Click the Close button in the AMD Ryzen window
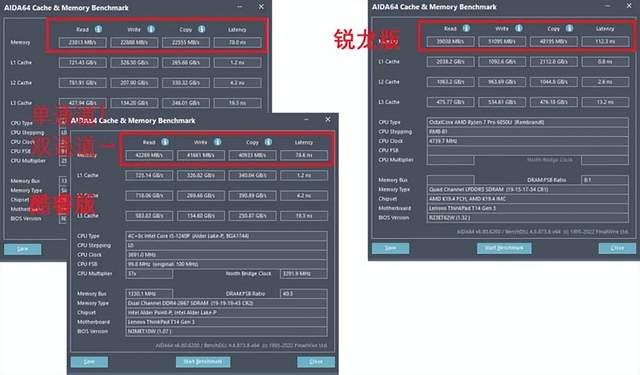 [617, 248]
